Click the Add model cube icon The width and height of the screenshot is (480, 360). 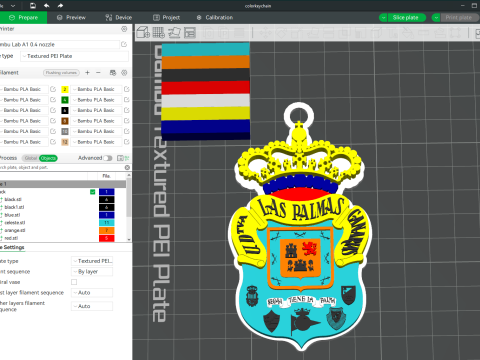[x=143, y=32]
